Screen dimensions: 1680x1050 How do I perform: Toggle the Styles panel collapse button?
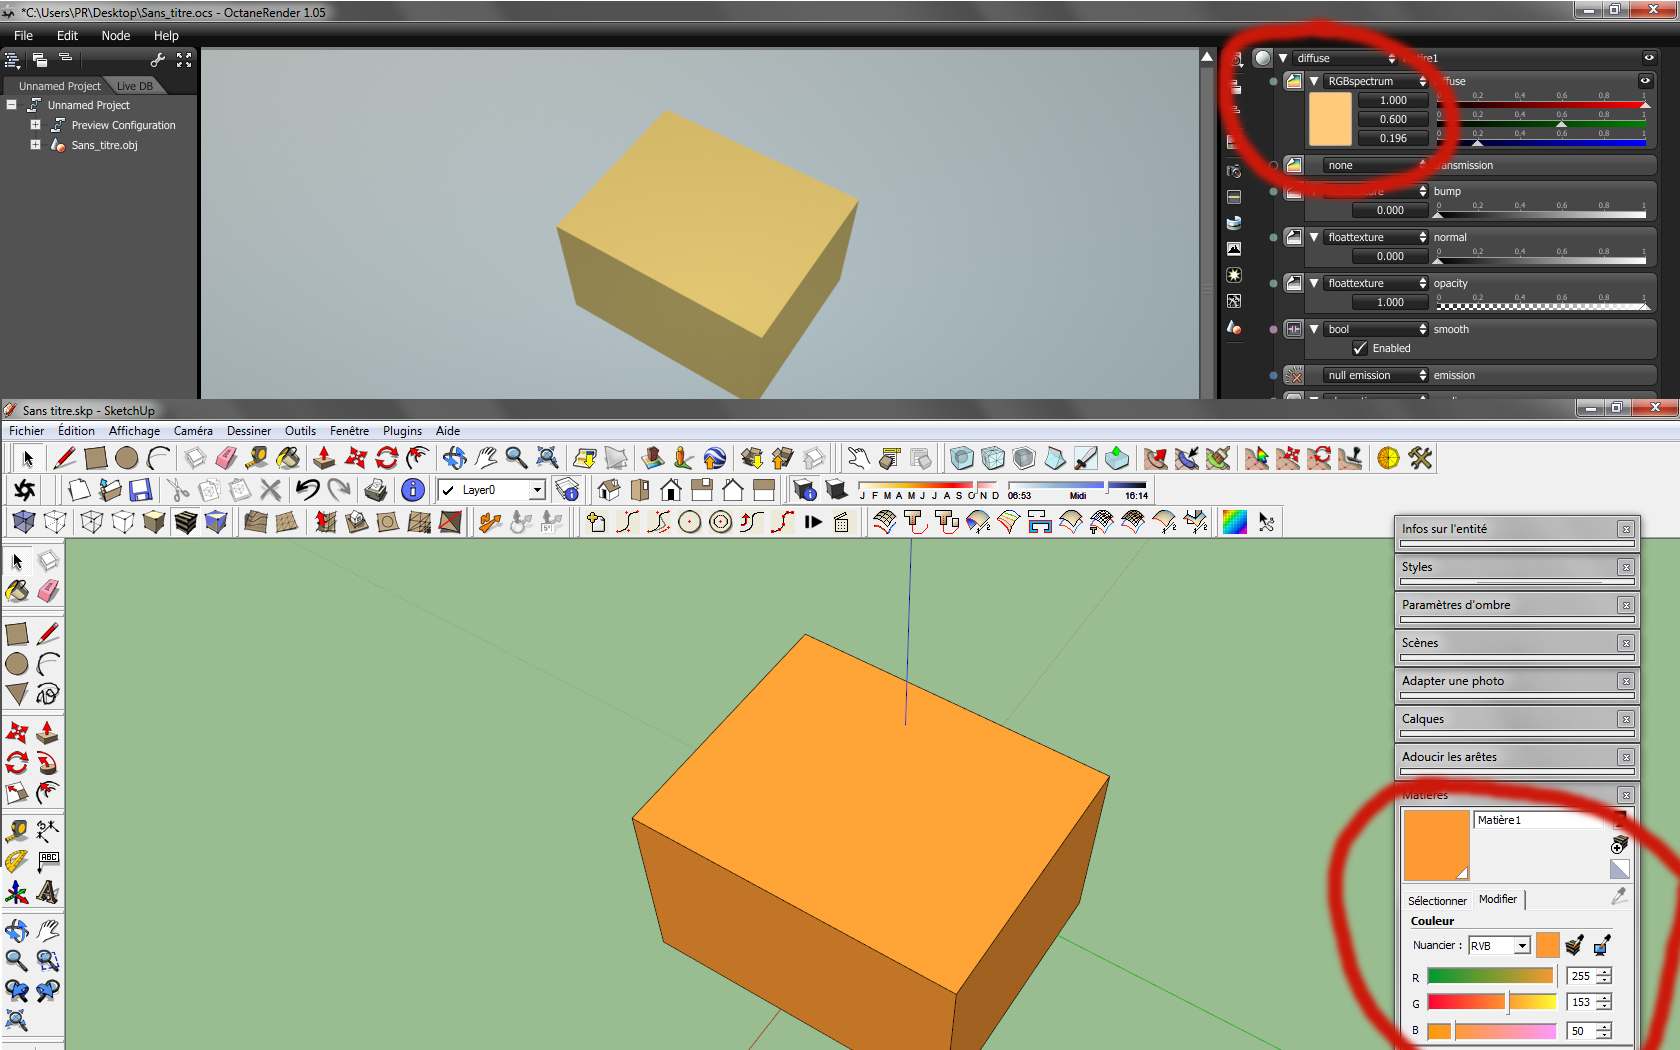1626,567
